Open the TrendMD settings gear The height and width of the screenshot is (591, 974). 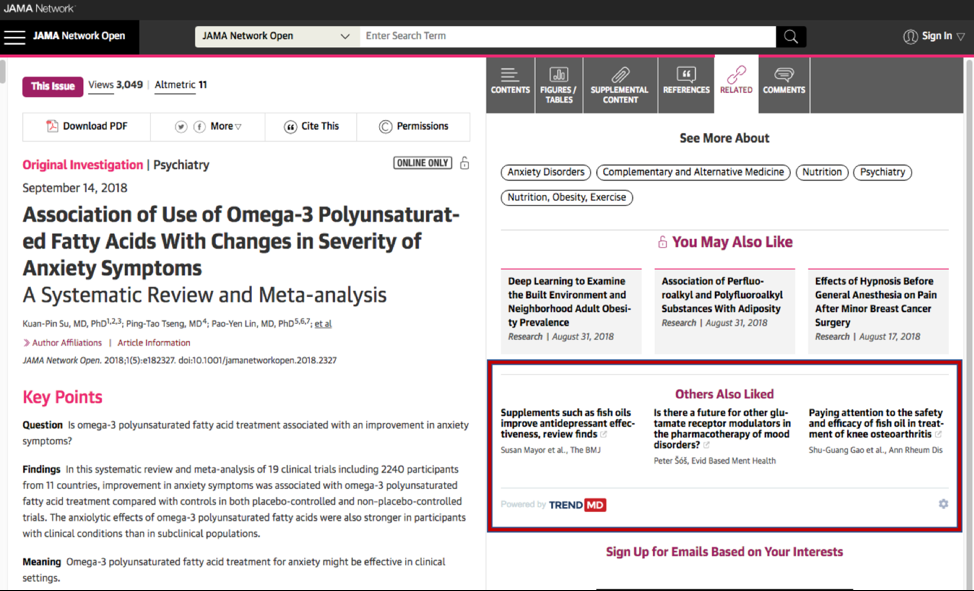click(943, 504)
